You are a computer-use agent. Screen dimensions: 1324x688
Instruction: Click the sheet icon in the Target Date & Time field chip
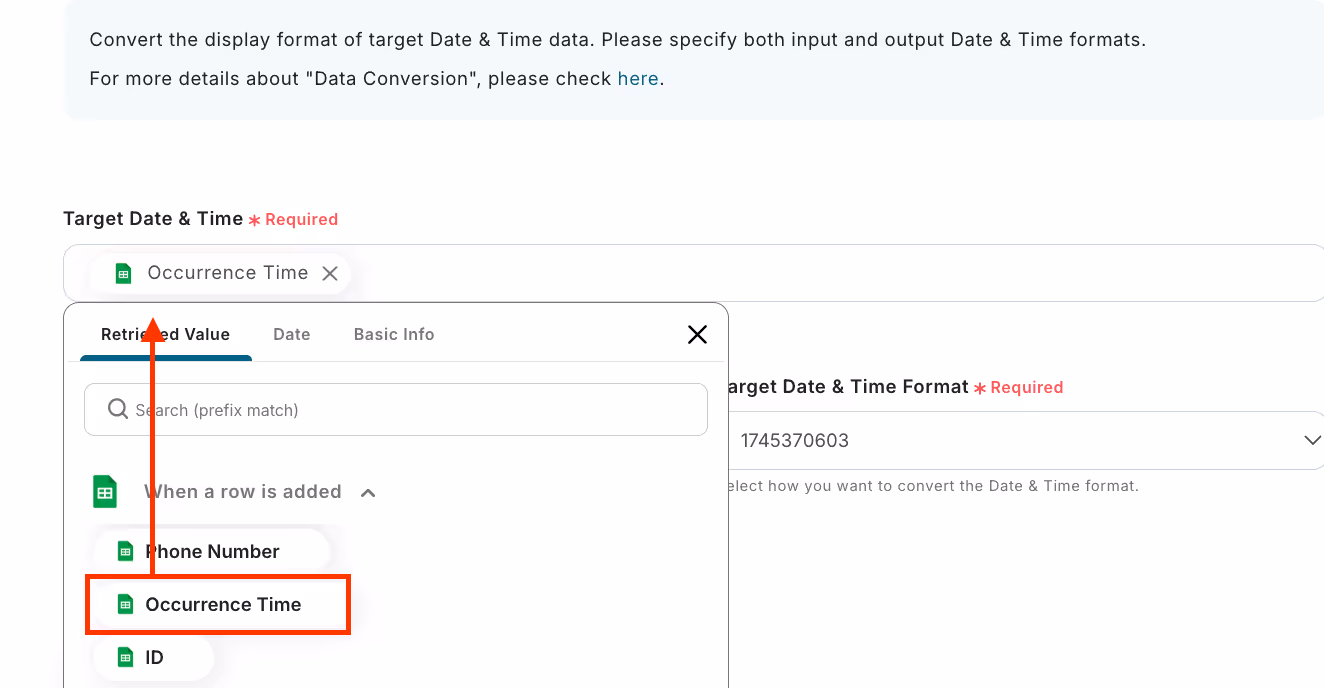pos(123,273)
